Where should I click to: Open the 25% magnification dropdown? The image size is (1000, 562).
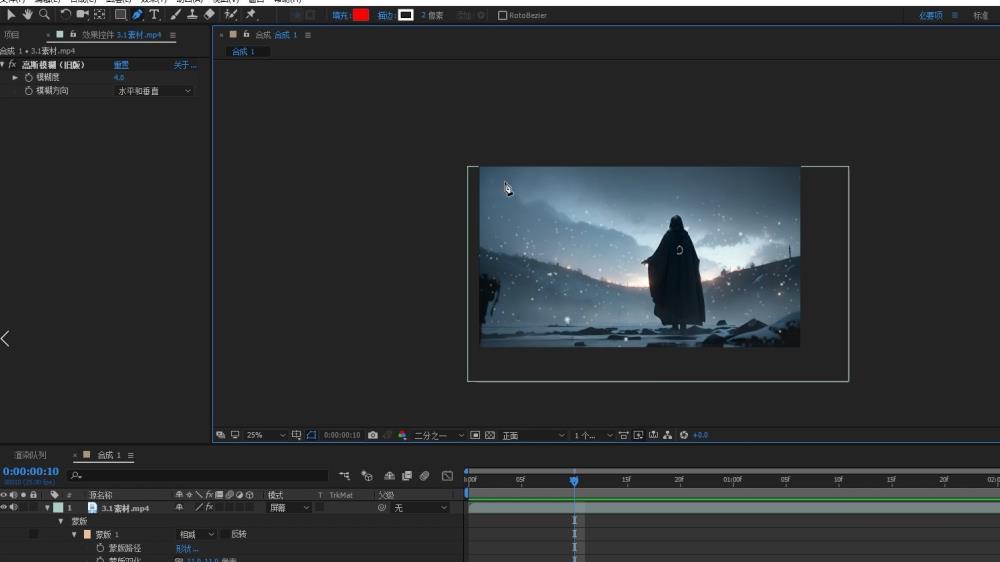pos(266,435)
